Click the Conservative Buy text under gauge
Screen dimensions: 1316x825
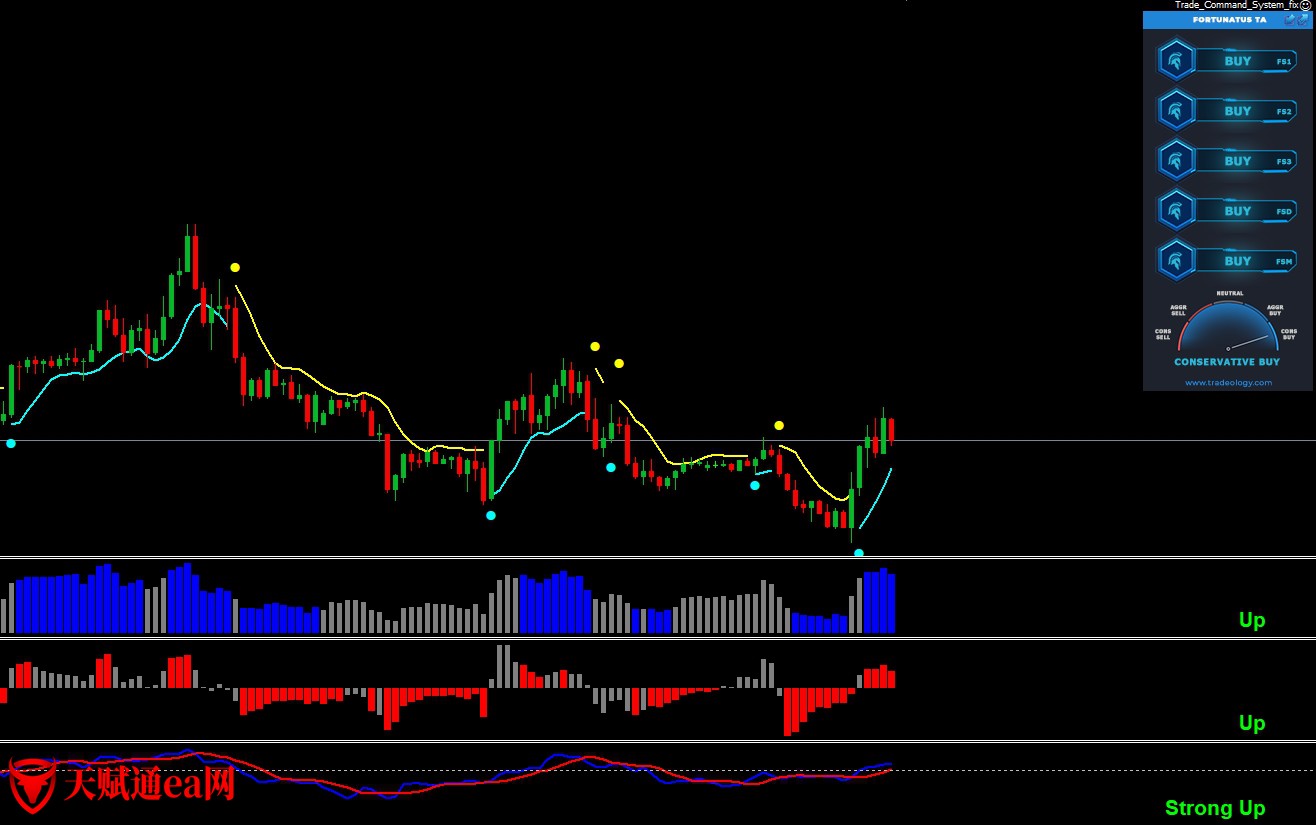(x=1226, y=362)
